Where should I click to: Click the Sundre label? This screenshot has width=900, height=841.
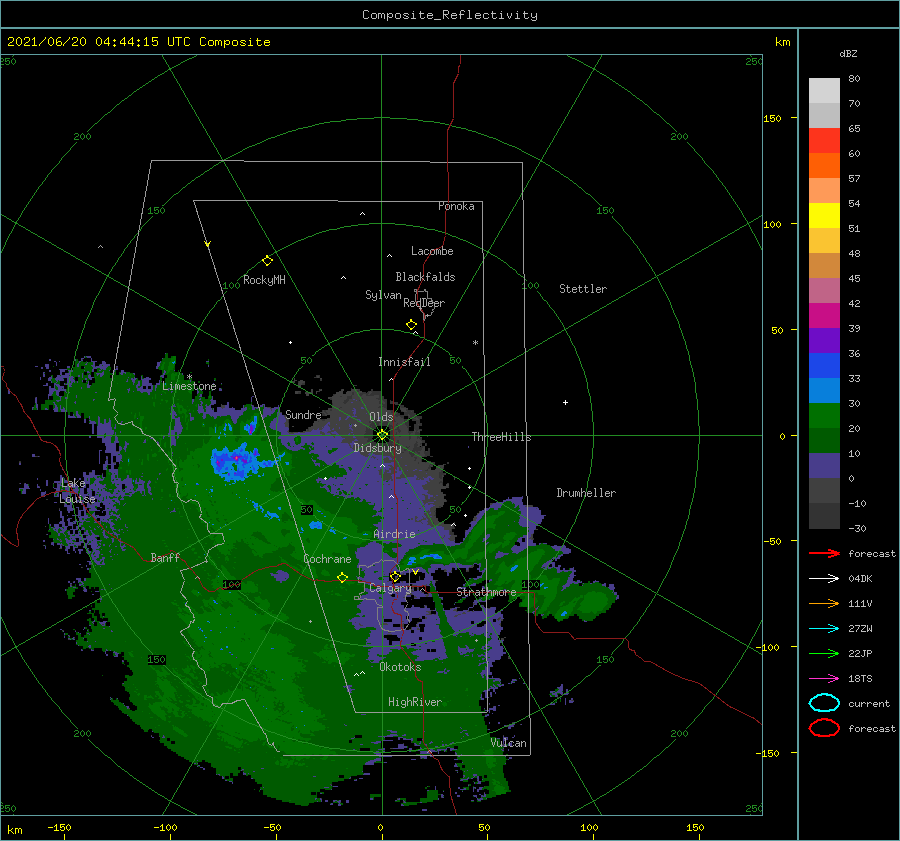(x=303, y=414)
